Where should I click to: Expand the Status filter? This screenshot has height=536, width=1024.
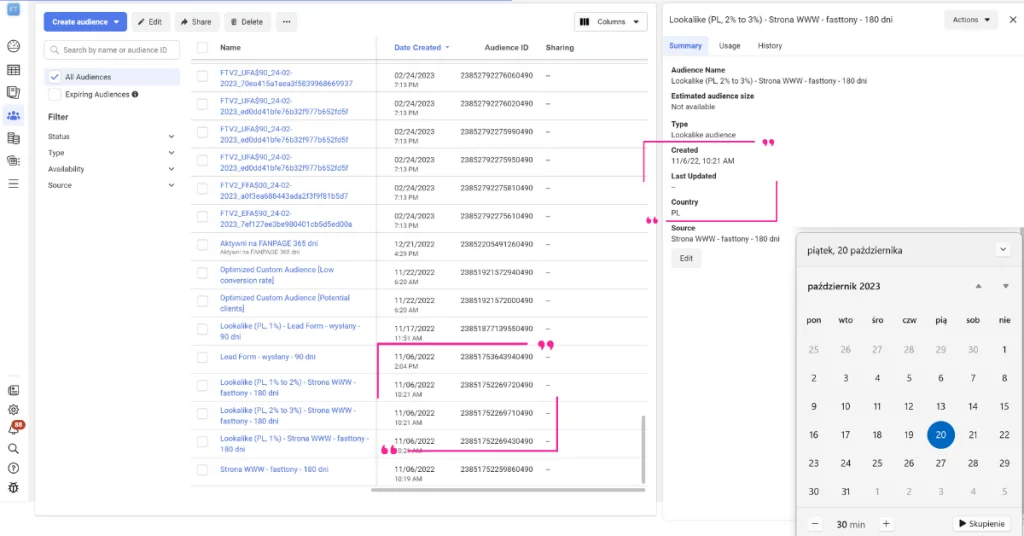[111, 136]
